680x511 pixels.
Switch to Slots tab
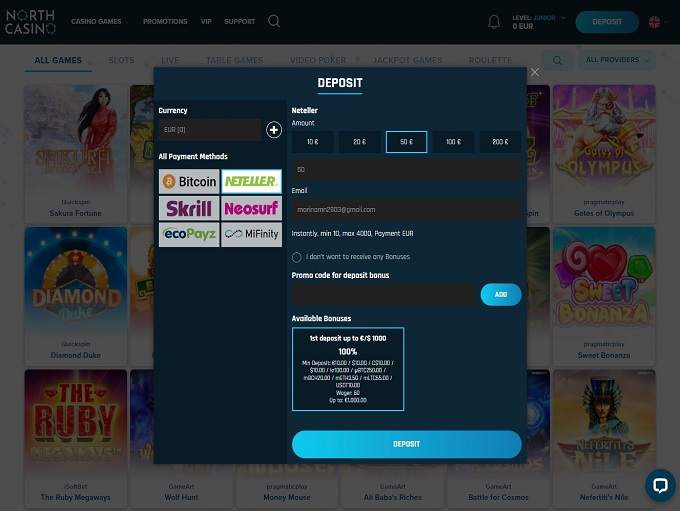tap(121, 60)
